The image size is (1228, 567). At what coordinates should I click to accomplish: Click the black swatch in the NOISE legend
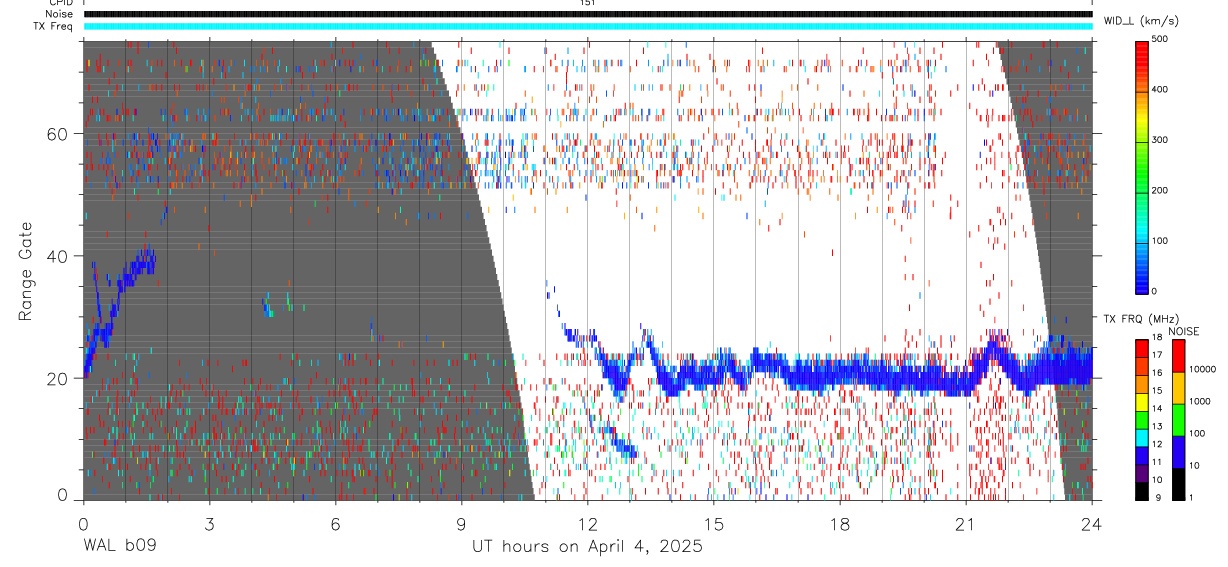[x=1178, y=484]
